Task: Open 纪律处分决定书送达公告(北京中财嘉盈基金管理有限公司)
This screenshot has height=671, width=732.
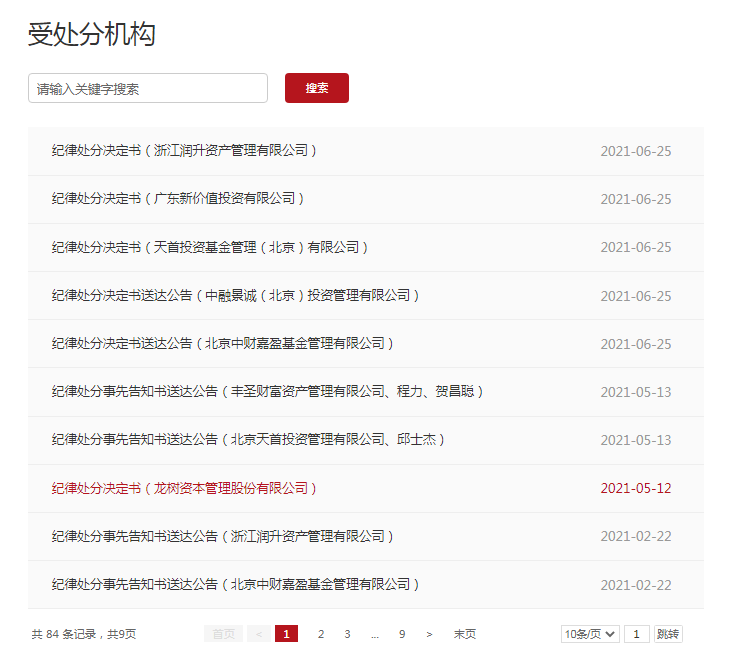Action: tap(222, 343)
